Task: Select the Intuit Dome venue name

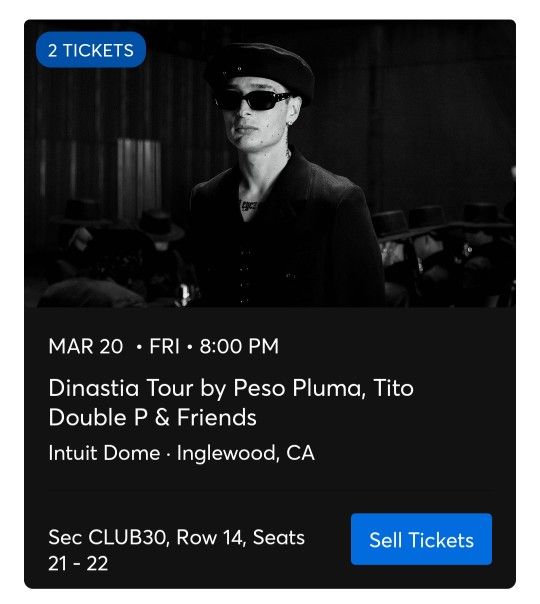Action: click(104, 453)
